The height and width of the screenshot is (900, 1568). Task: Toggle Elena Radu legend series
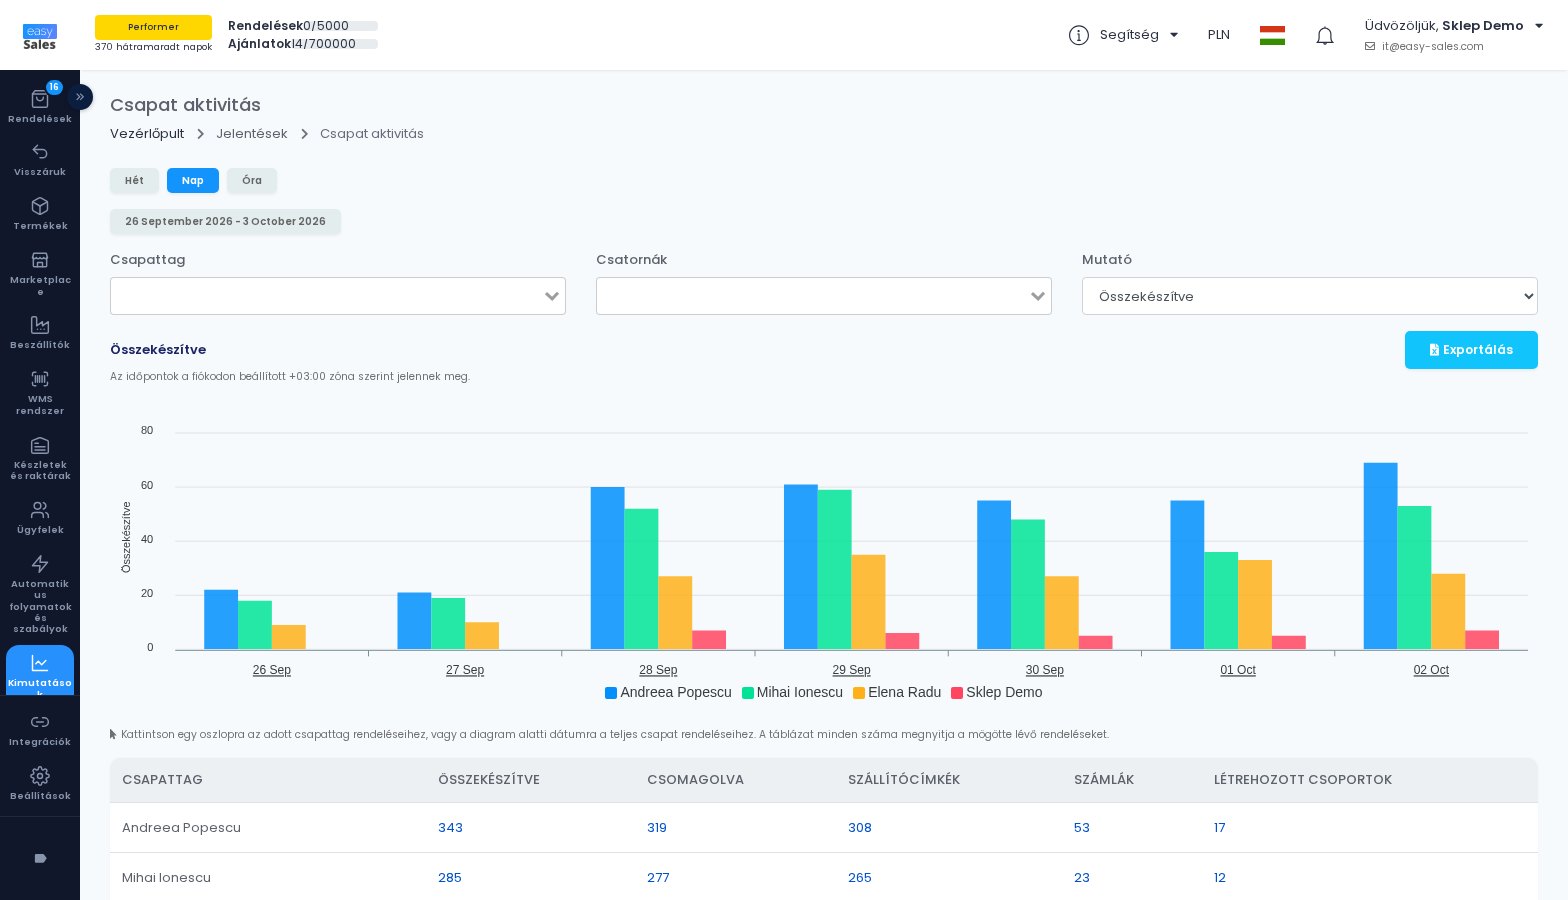pos(897,692)
